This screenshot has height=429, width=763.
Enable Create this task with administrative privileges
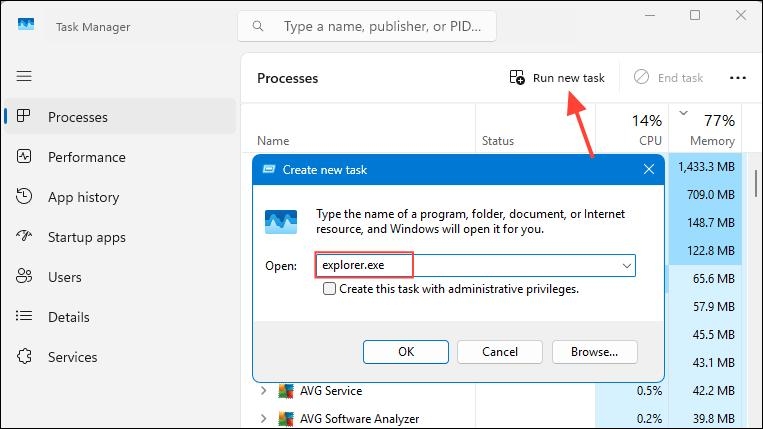pyautogui.click(x=329, y=289)
